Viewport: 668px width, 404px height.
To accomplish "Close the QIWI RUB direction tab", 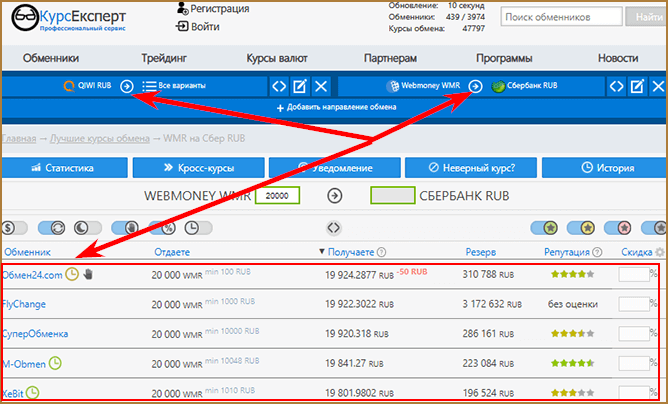I will [321, 87].
